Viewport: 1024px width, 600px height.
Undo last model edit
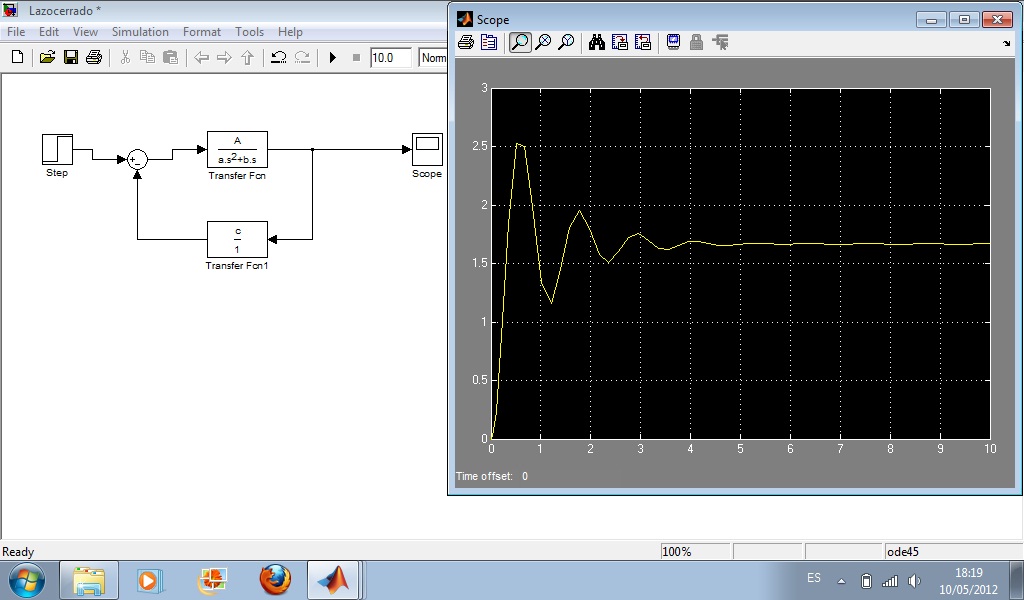tap(279, 57)
